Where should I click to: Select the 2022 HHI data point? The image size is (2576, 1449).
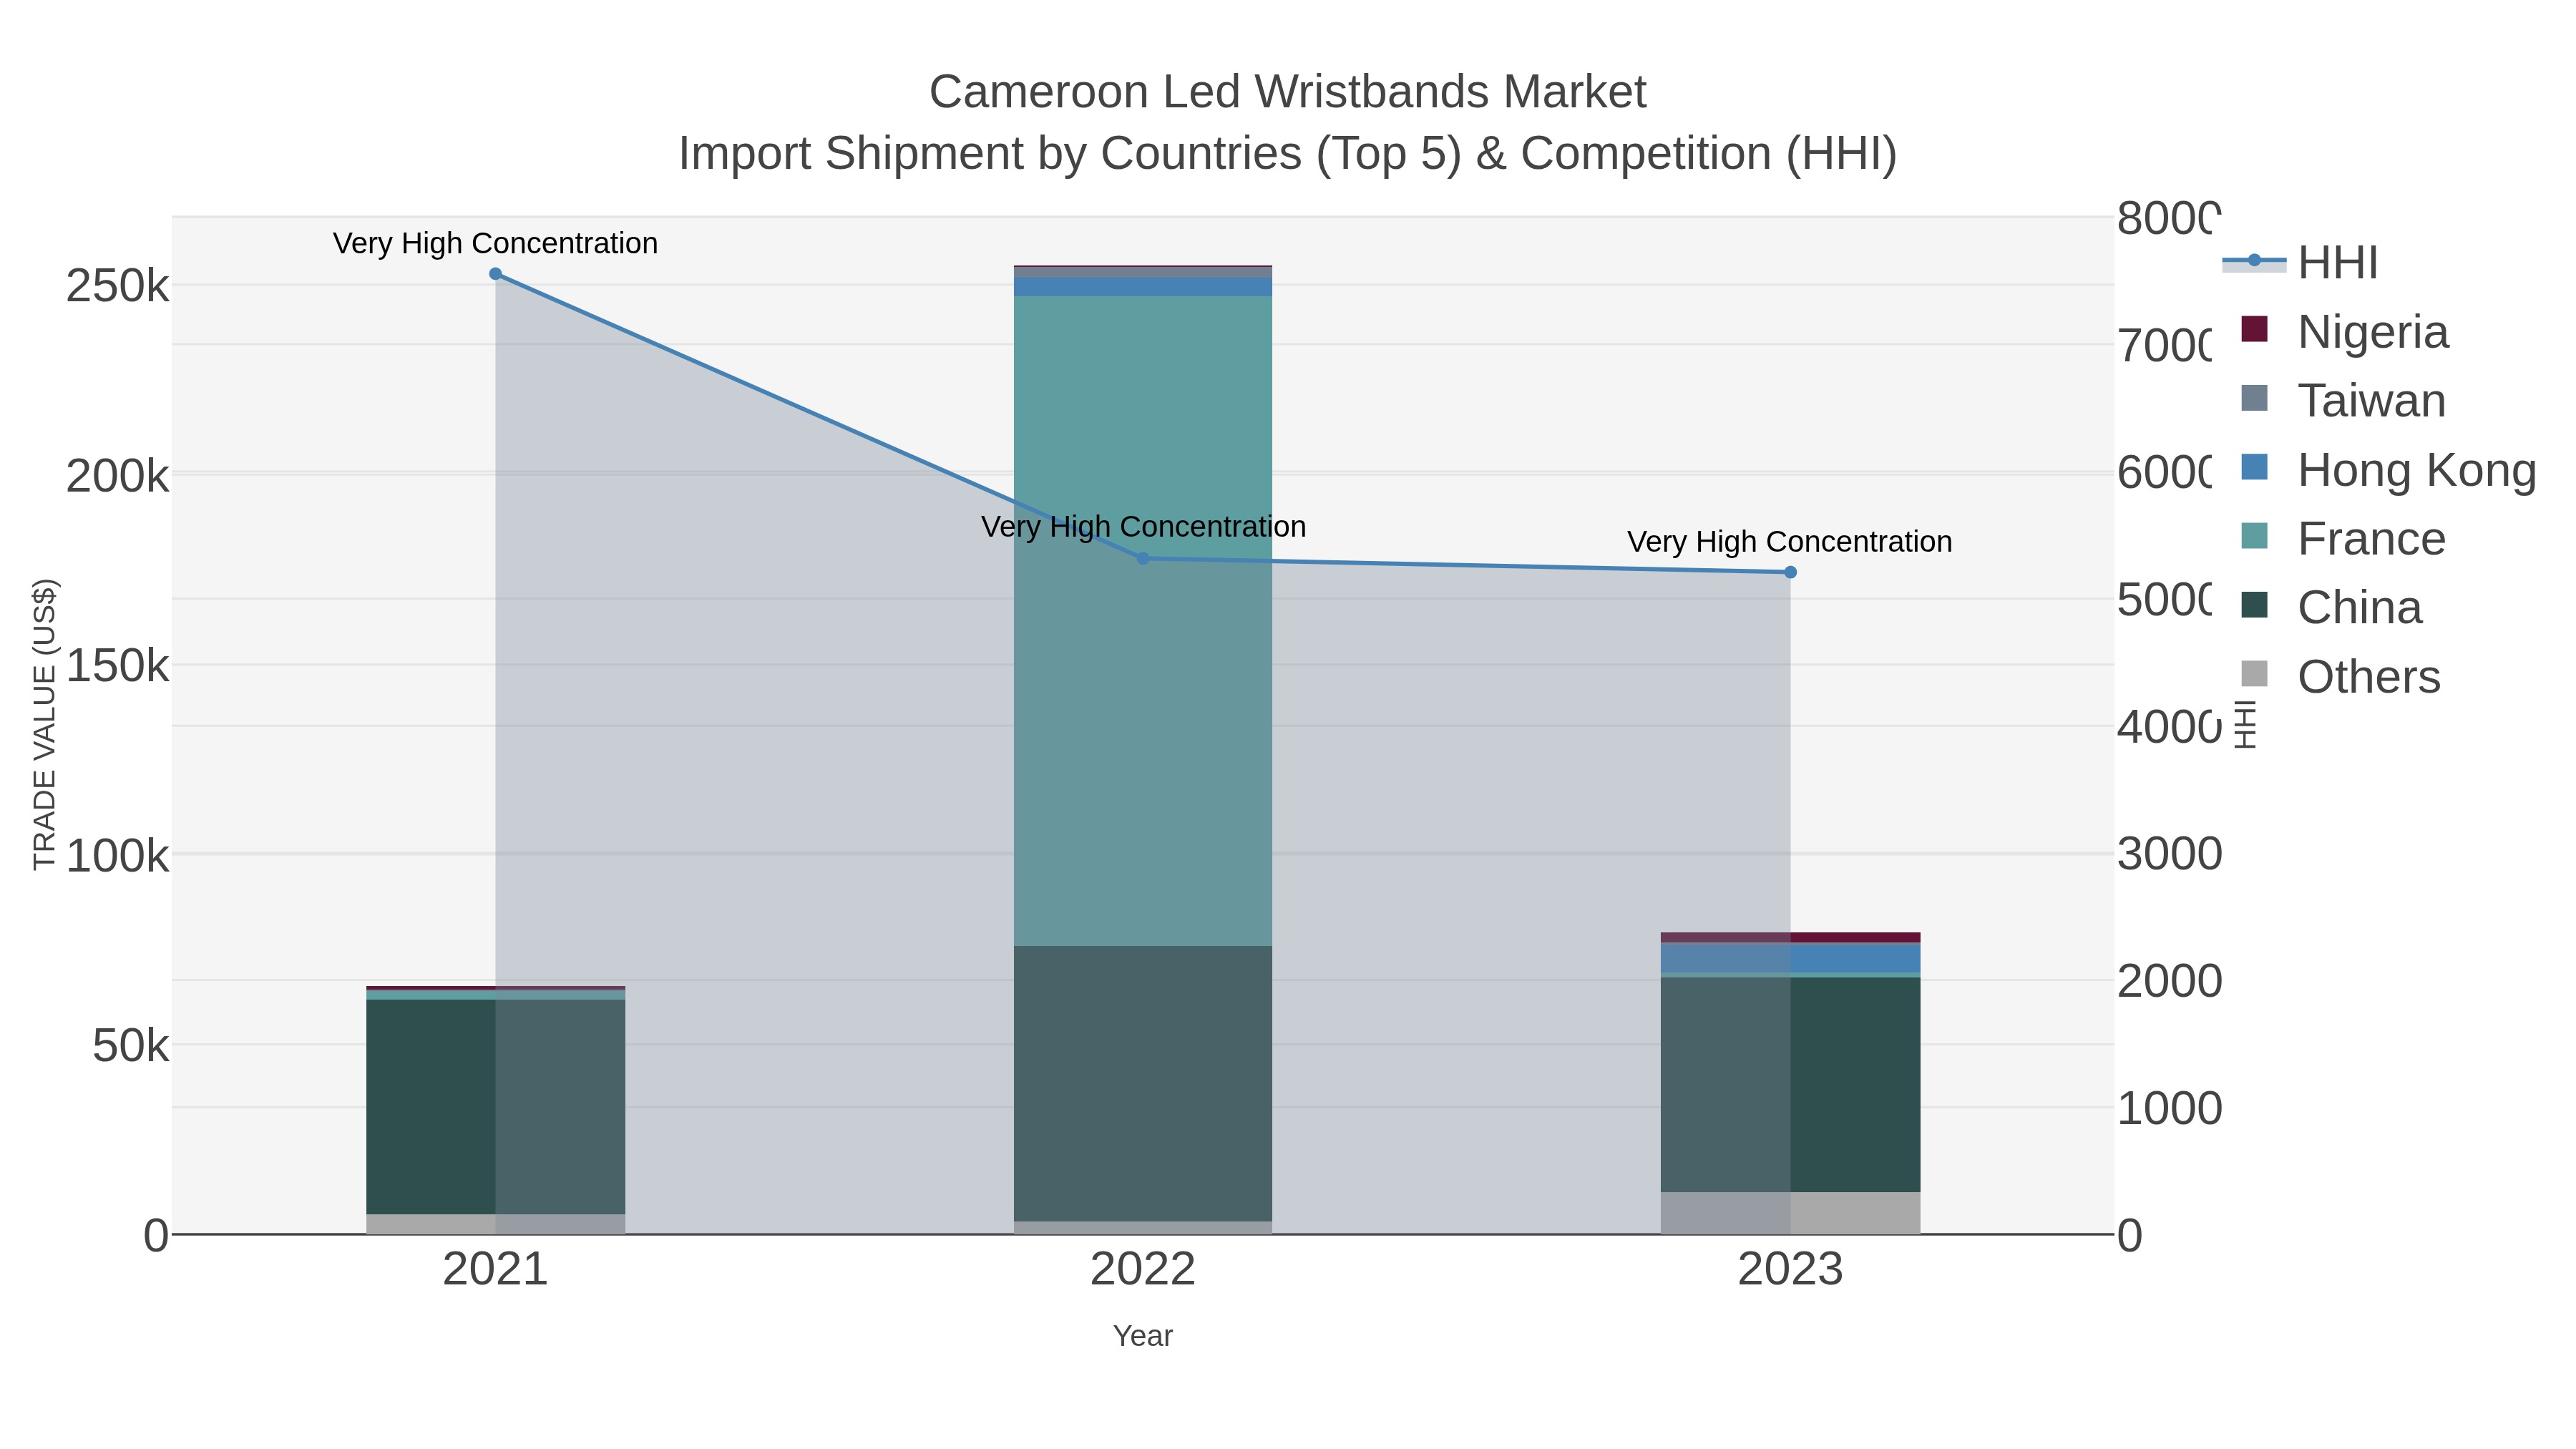pos(1143,558)
